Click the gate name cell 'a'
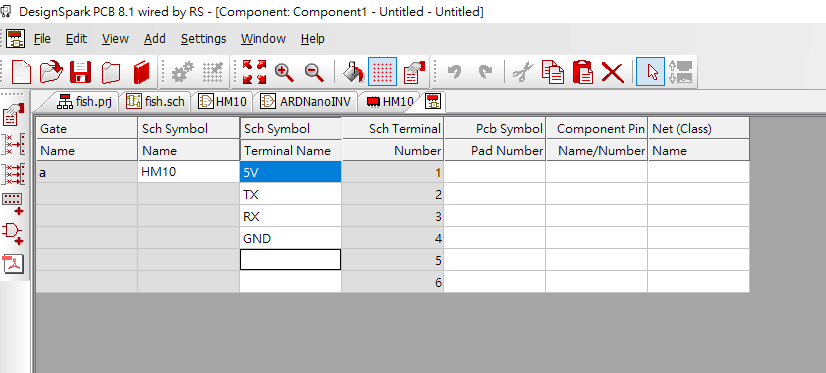The height and width of the screenshot is (373, 826). point(86,172)
